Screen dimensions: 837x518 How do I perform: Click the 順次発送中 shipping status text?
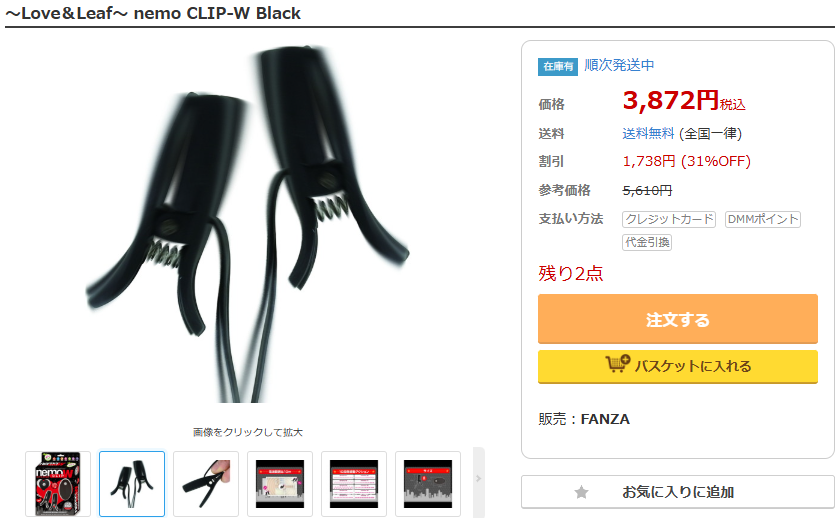[619, 65]
